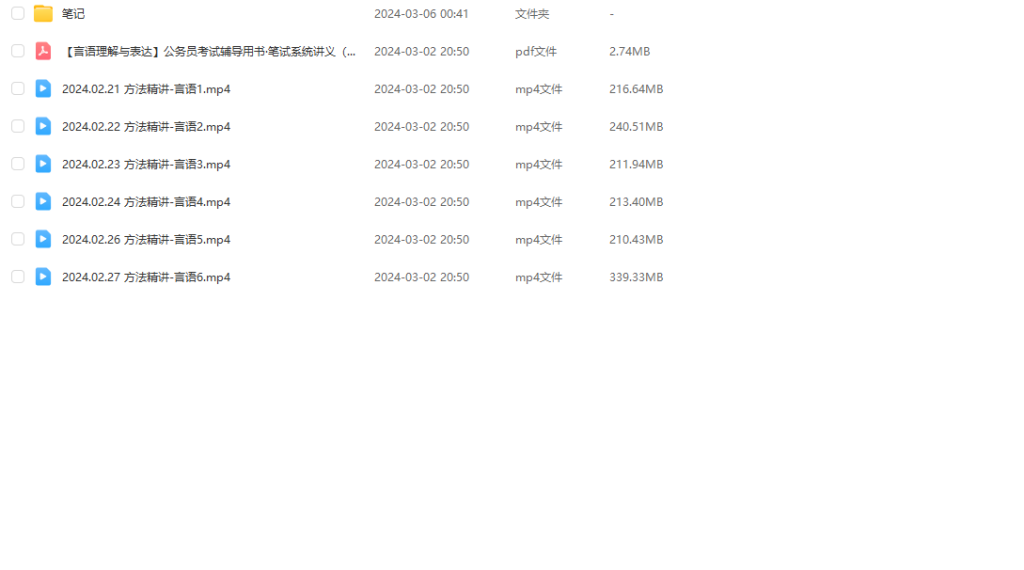Click video icon for 言语5.mp4
The width and height of the screenshot is (1024, 570).
[43, 239]
